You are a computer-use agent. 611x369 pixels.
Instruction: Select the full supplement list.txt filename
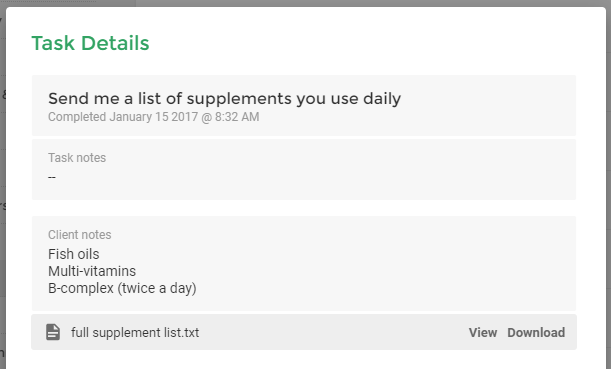coord(135,332)
